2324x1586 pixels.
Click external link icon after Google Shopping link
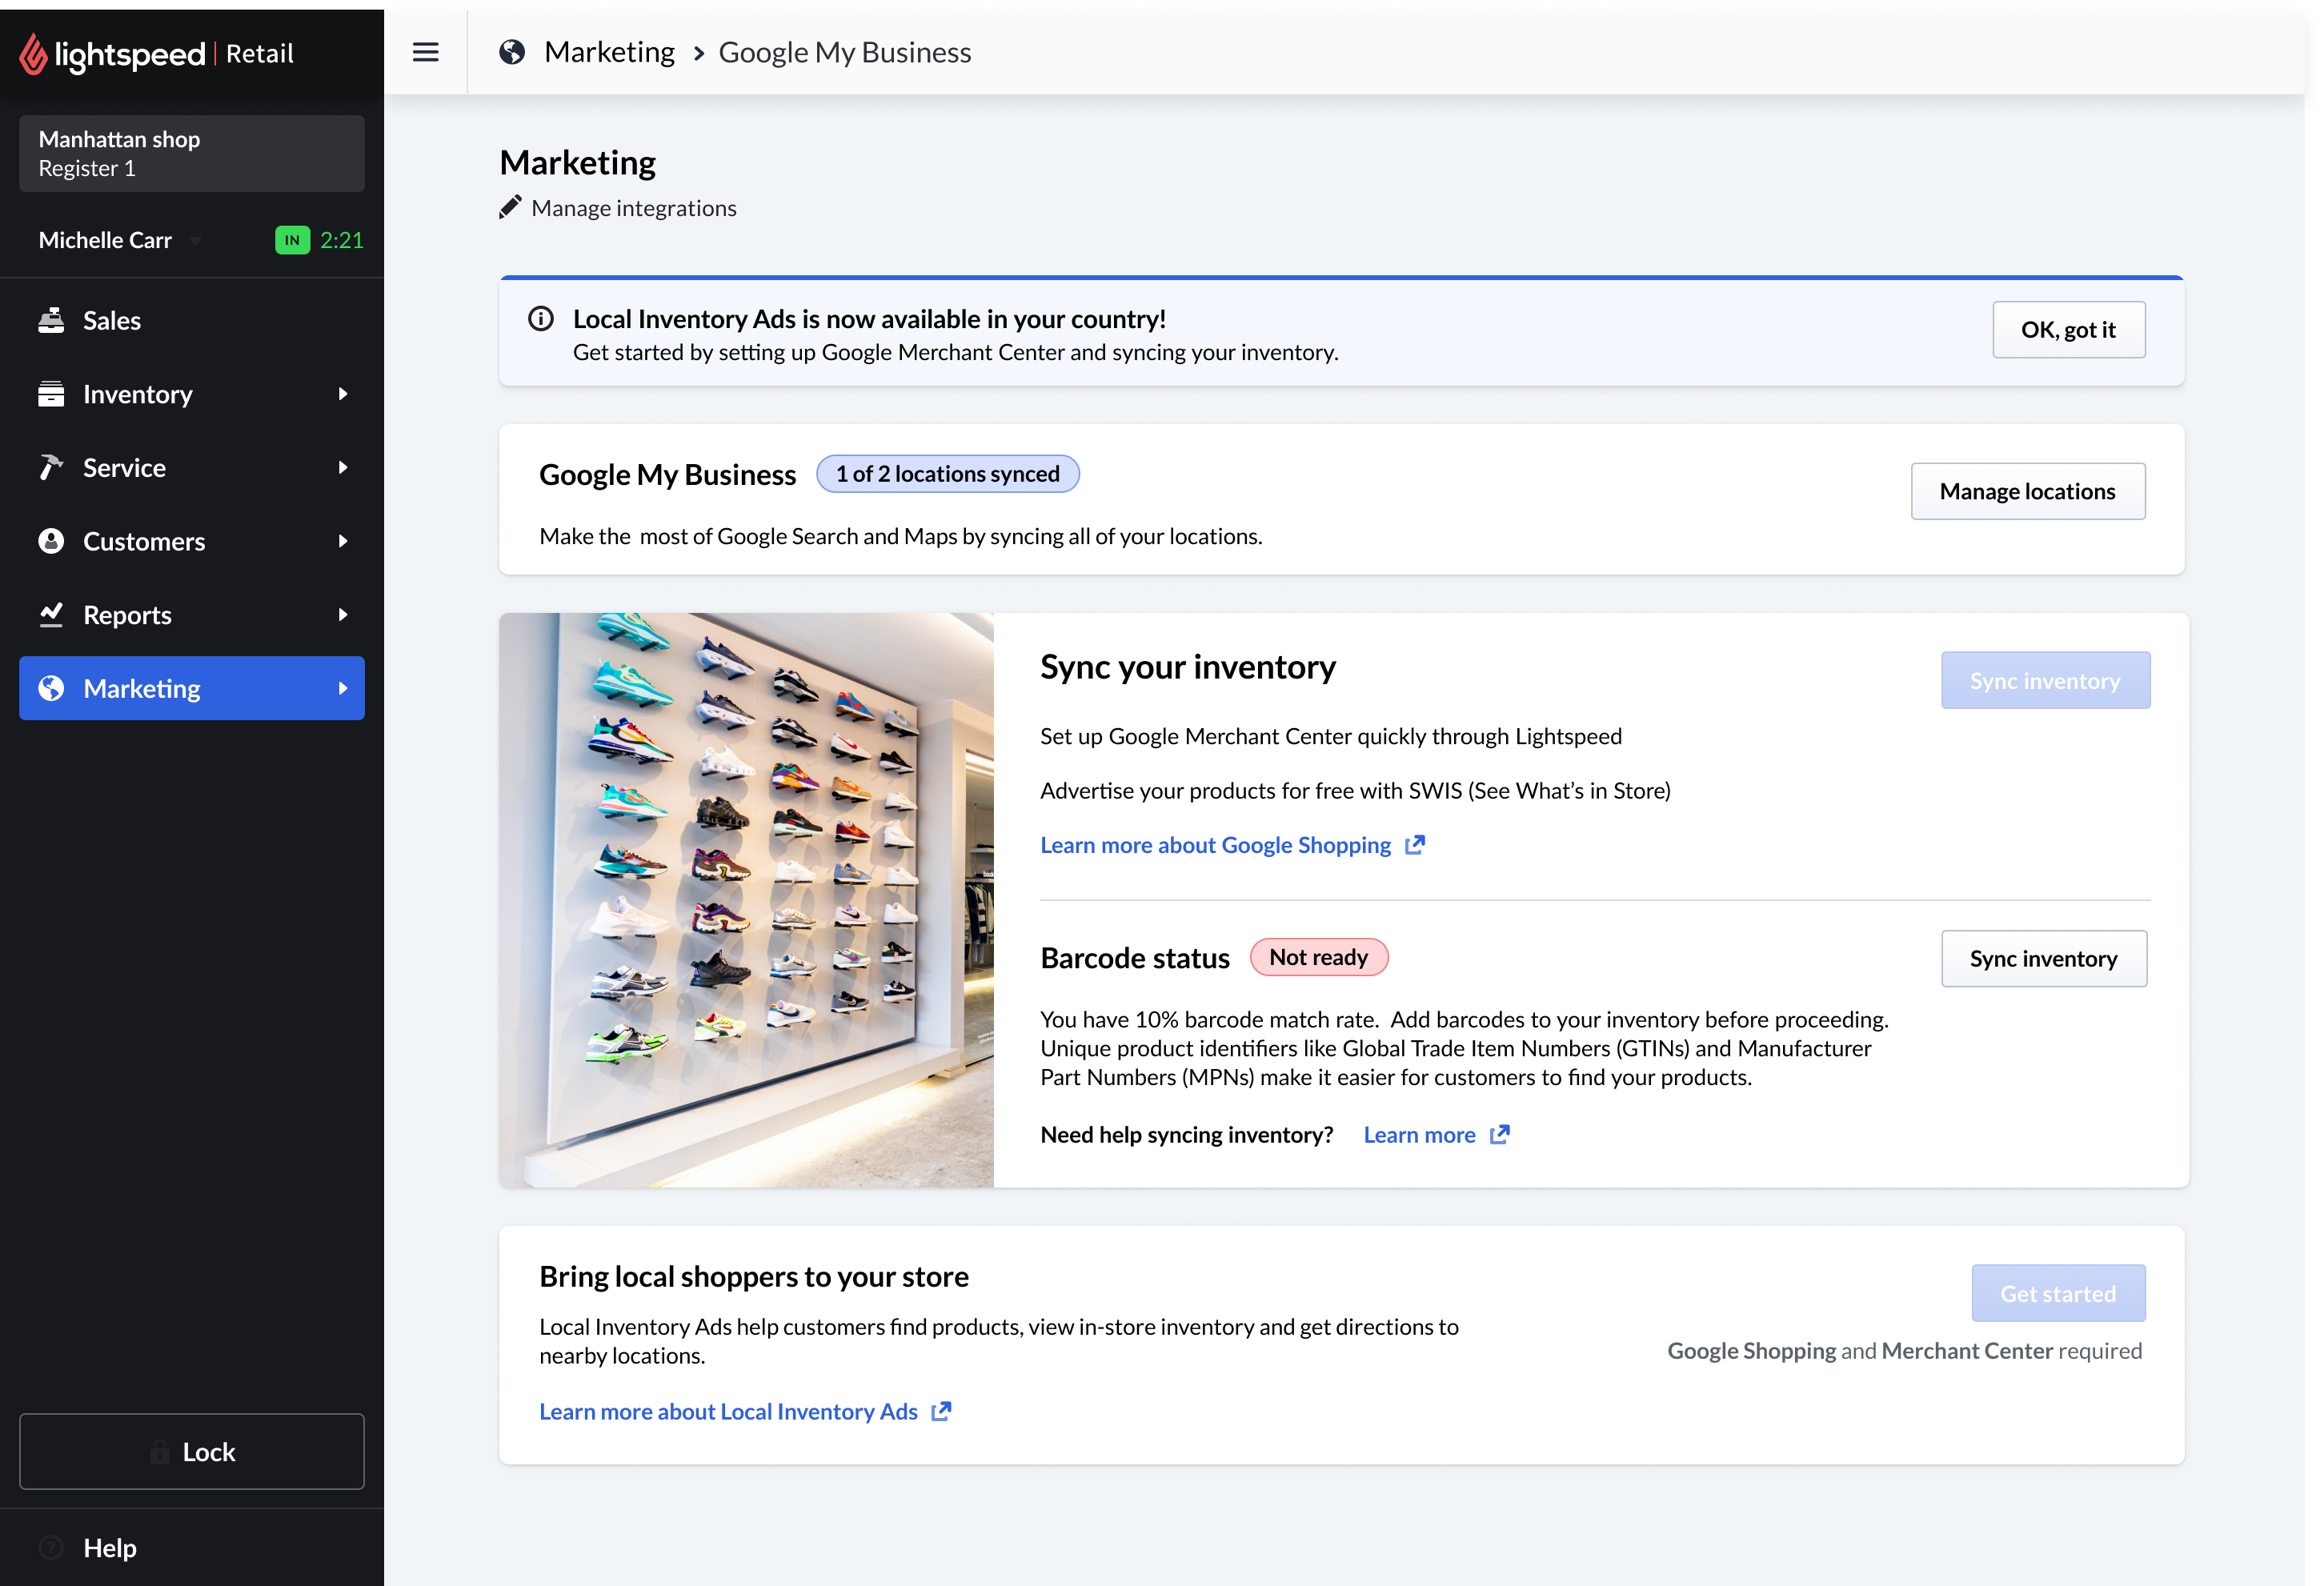(1415, 845)
